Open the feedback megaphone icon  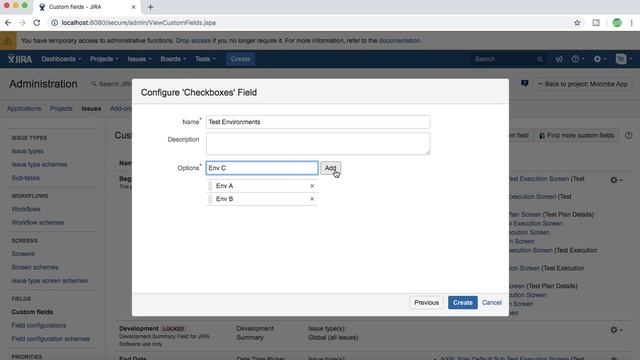559,59
